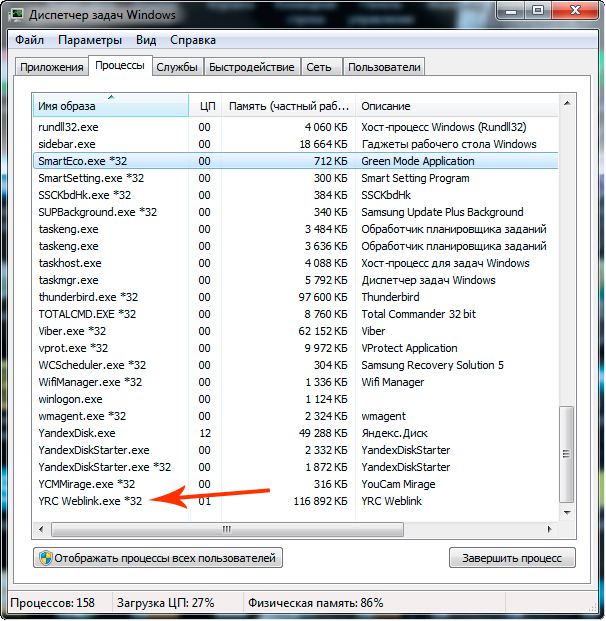Select Viber.exe *32 process
Image resolution: width=606 pixels, height=621 pixels.
tap(295, 331)
